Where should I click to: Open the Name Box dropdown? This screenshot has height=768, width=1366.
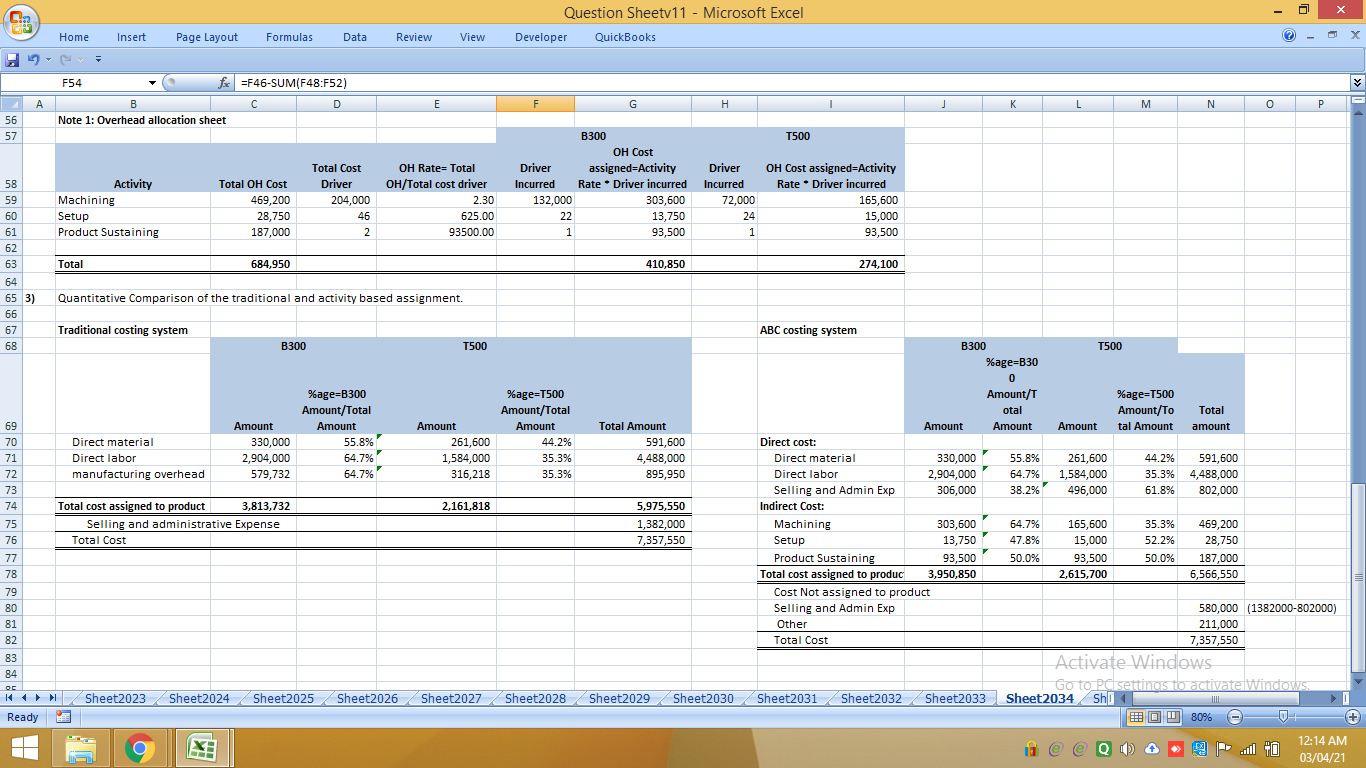pos(151,84)
